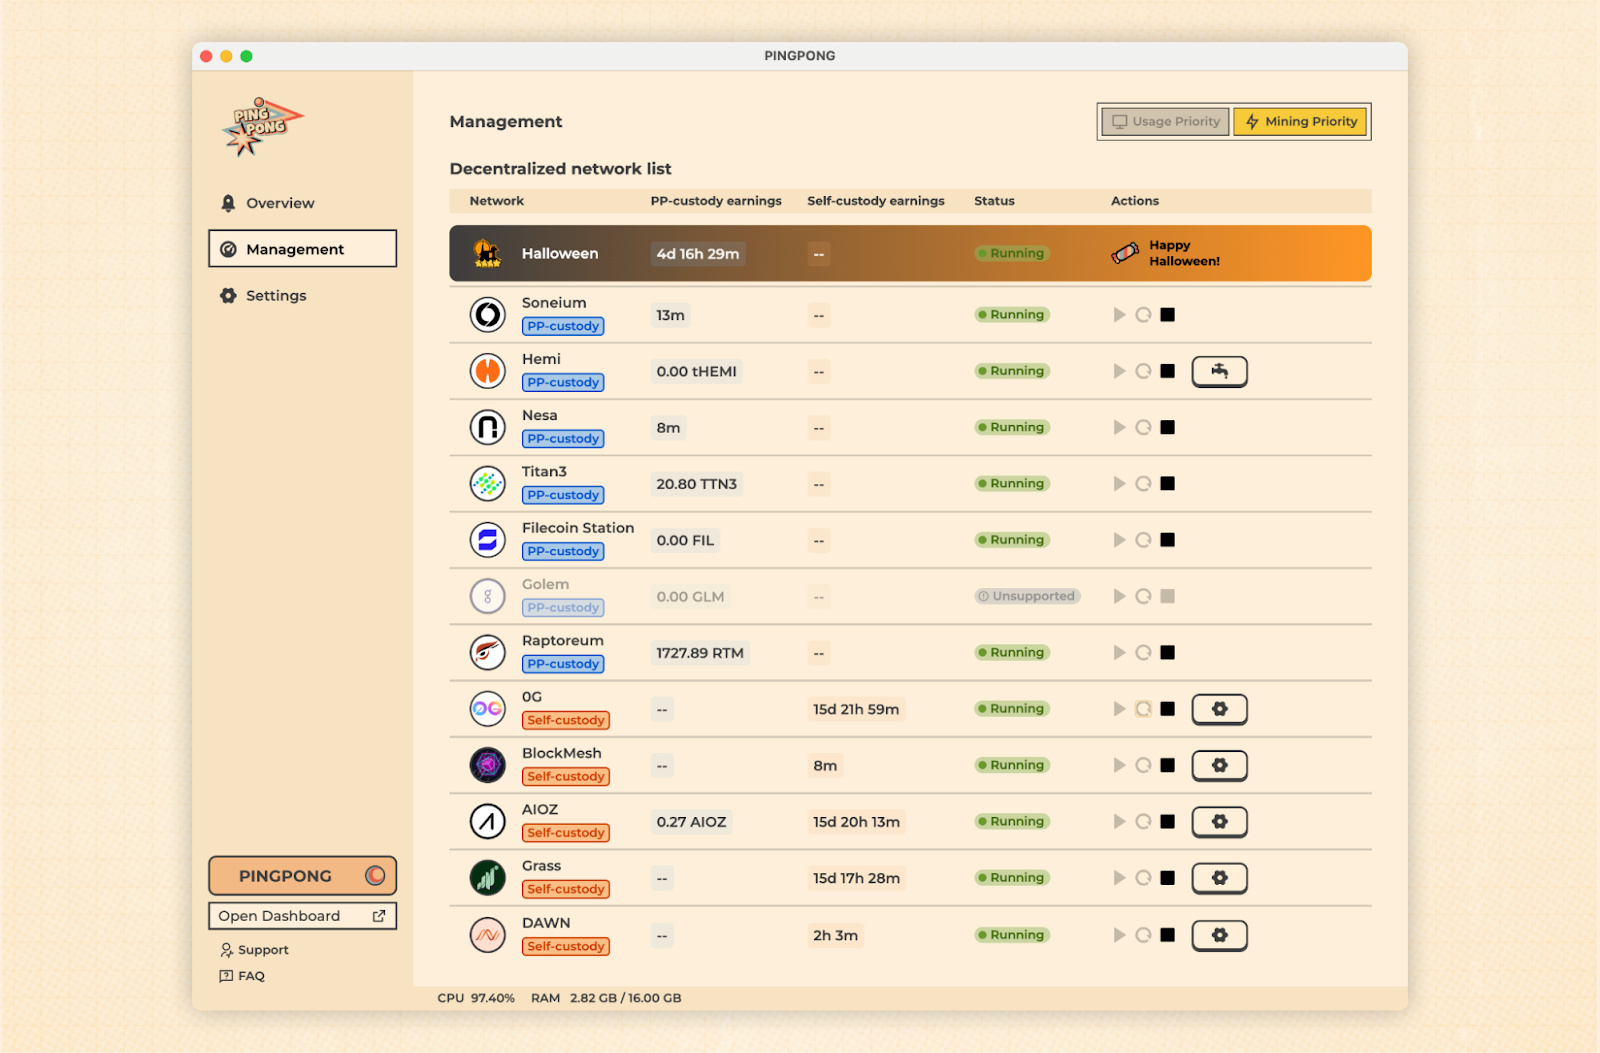
Task: Click DAWN Running status badge
Action: [1012, 935]
